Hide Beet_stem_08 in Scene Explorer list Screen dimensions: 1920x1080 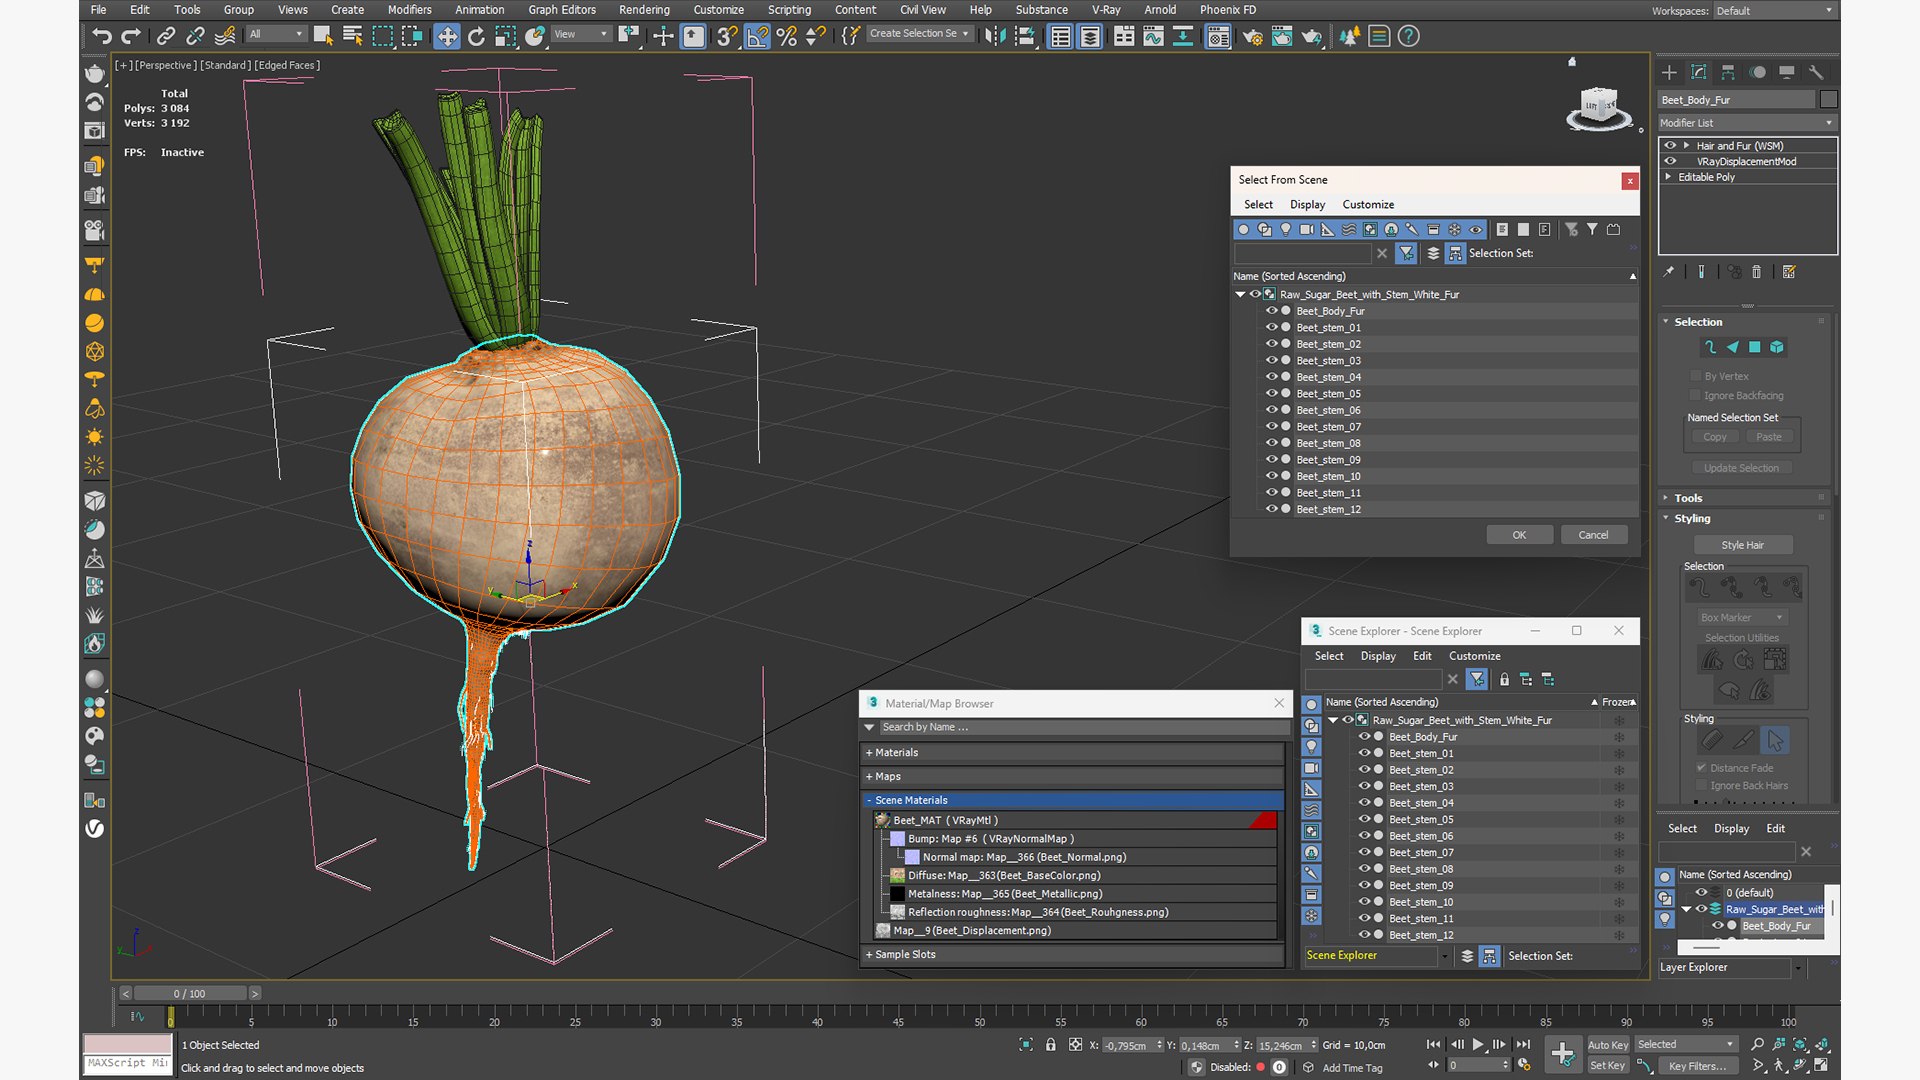tap(1364, 868)
